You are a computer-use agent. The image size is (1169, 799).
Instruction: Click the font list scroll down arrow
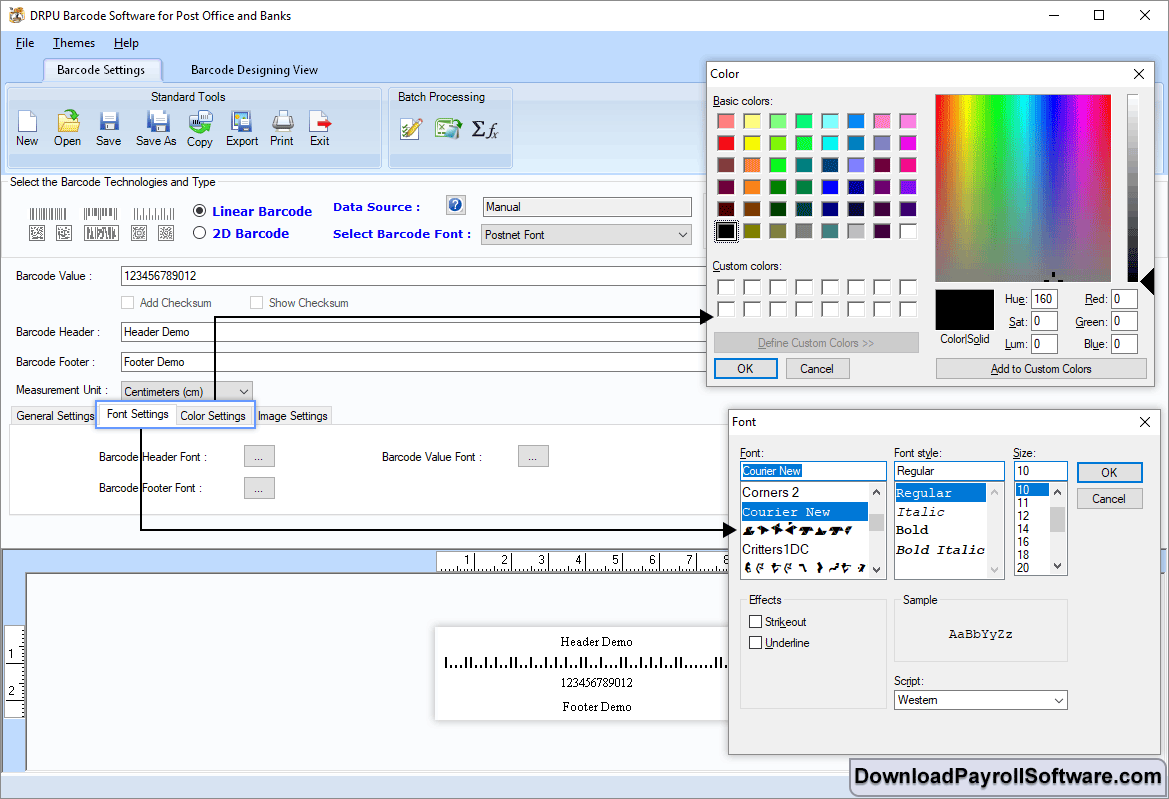[x=877, y=569]
